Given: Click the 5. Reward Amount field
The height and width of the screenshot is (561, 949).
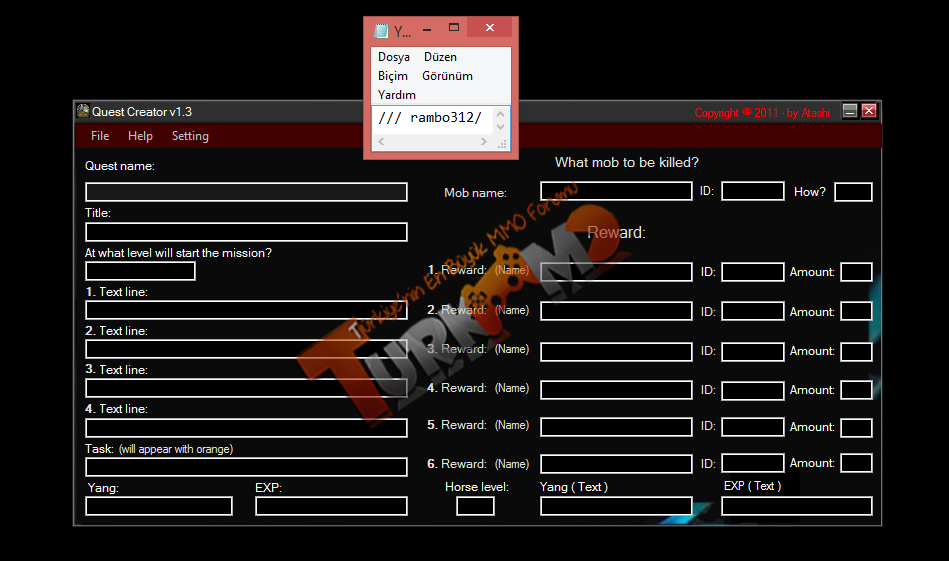Looking at the screenshot, I should [x=856, y=427].
